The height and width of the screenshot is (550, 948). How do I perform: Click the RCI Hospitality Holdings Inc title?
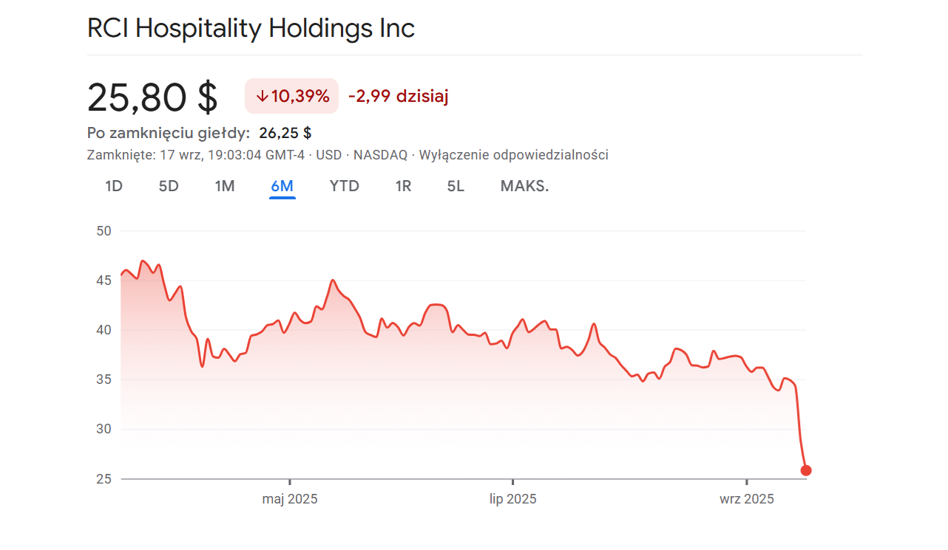pos(251,28)
